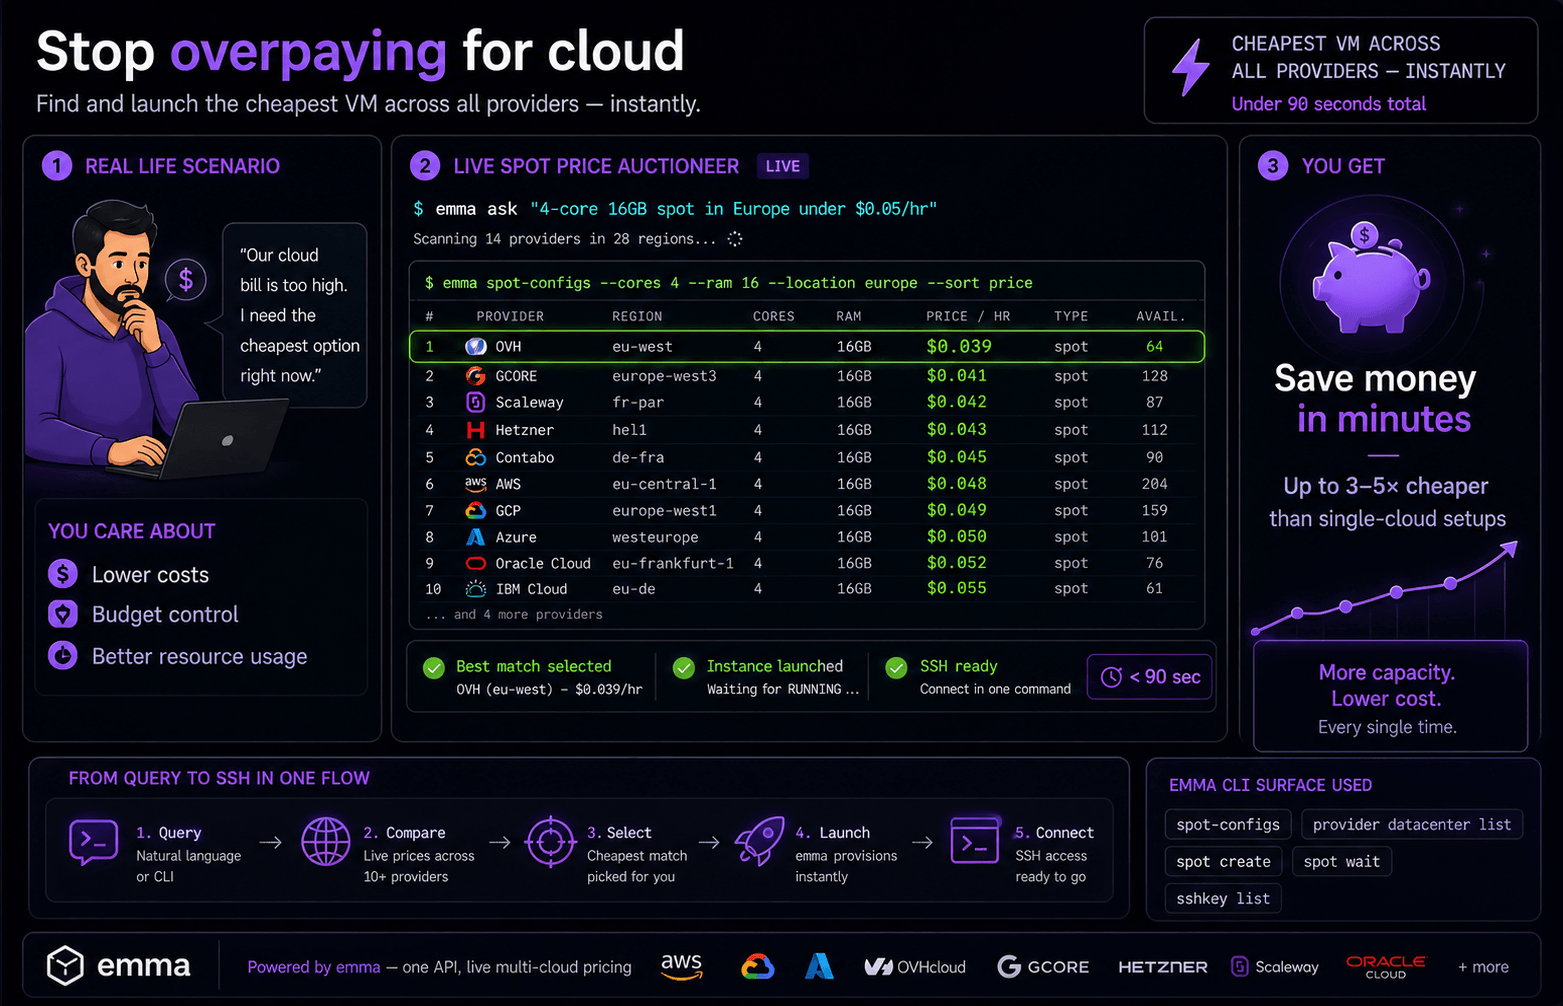Click the upward trend line chart
The image size is (1563, 1006).
click(1386, 590)
